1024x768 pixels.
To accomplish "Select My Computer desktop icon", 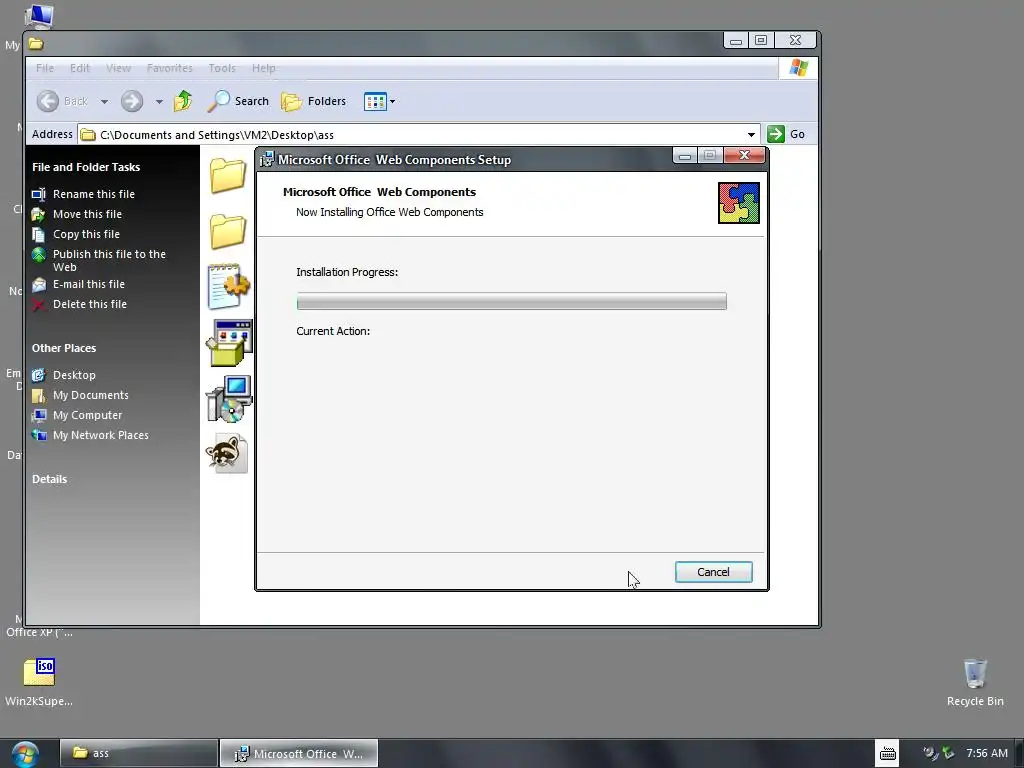I will (x=38, y=16).
